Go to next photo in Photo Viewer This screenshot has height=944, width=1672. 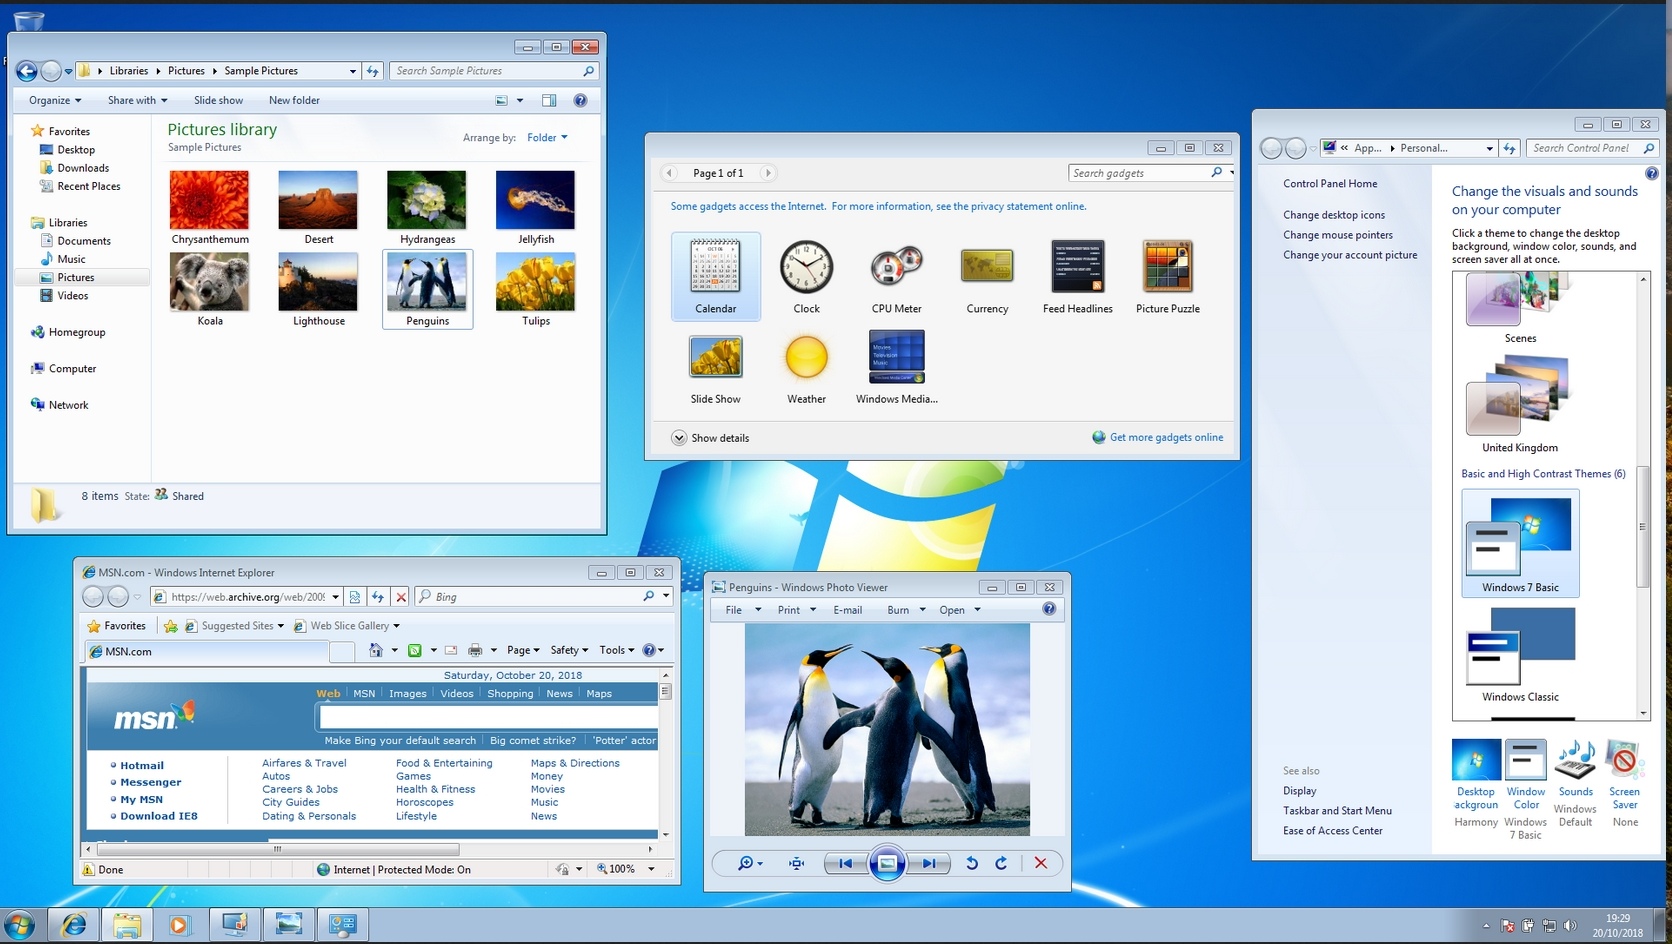pos(928,863)
